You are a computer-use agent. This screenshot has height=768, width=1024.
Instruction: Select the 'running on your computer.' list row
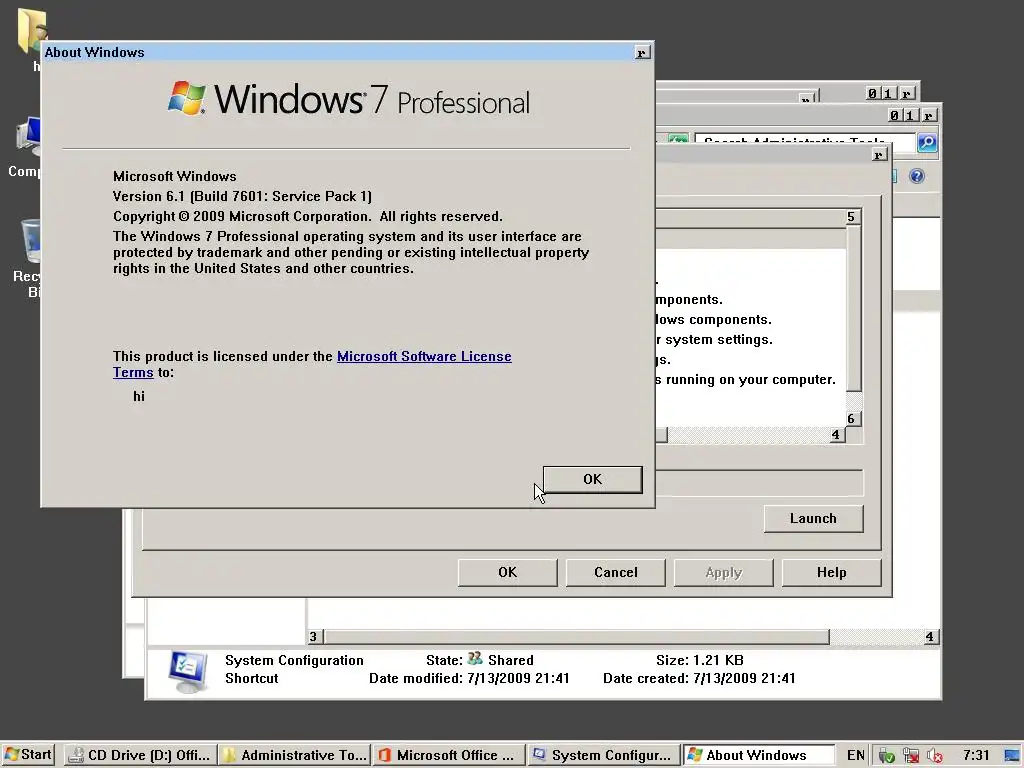750,379
